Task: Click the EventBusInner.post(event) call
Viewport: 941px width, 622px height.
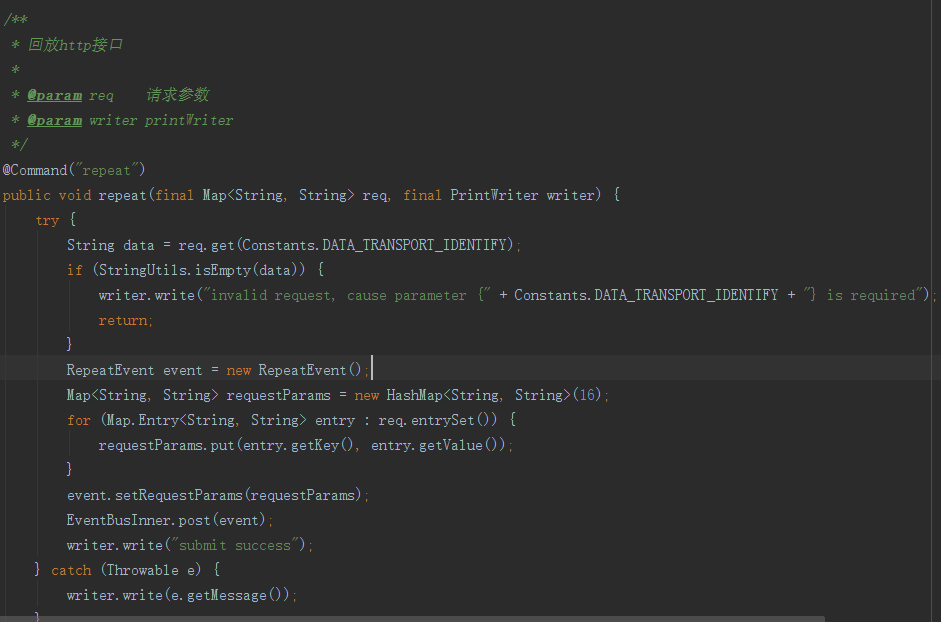Action: tap(166, 520)
